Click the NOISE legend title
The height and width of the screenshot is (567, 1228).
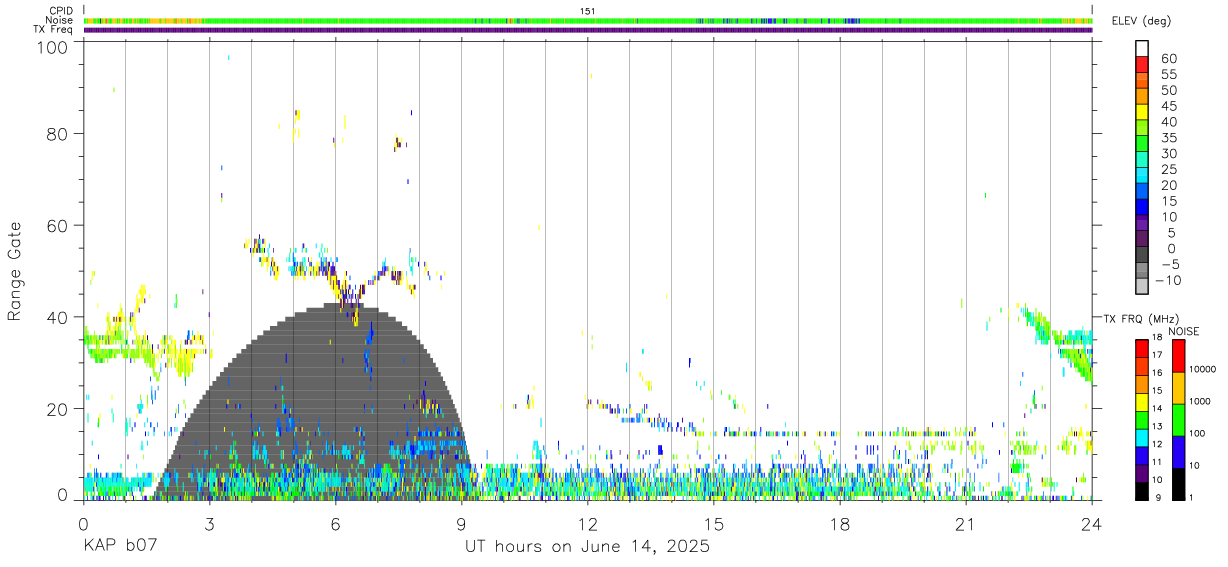[1183, 332]
